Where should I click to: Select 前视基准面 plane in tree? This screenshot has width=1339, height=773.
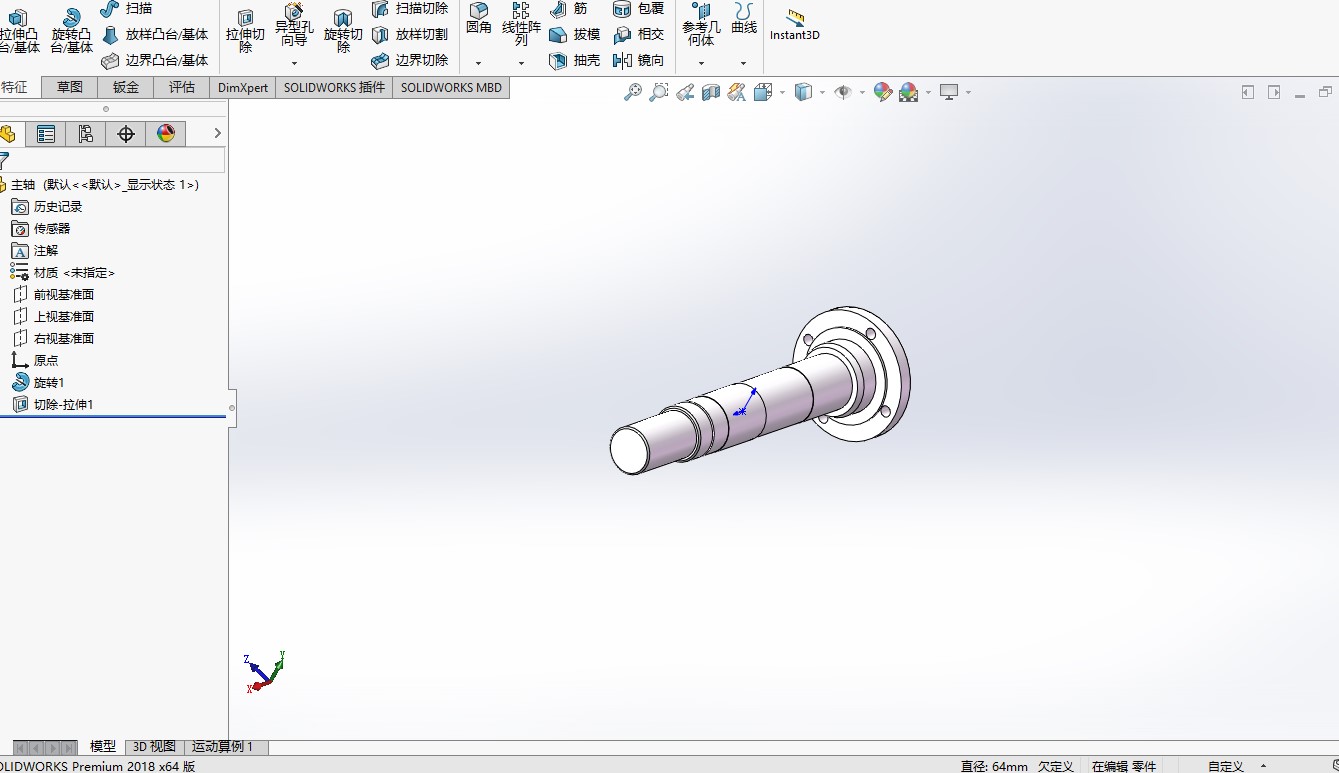52,295
